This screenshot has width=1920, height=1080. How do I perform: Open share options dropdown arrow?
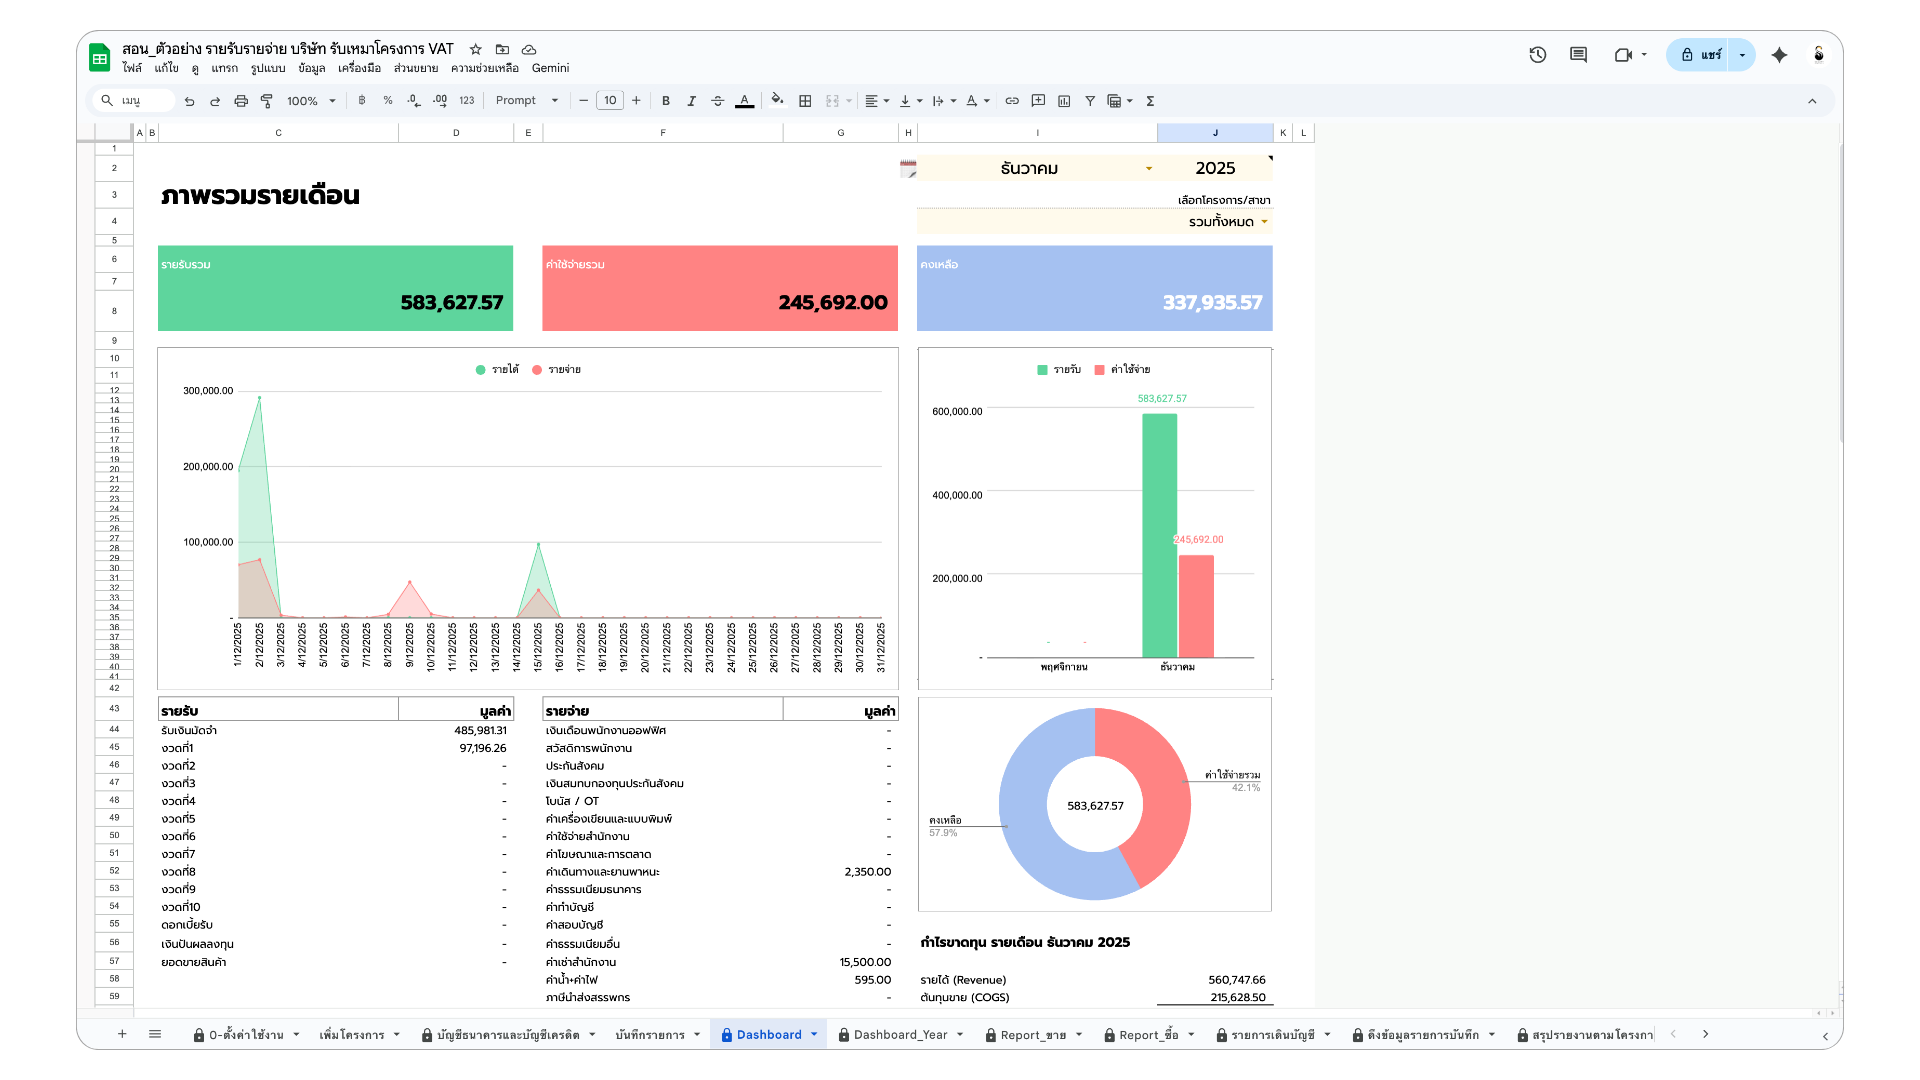point(1742,55)
